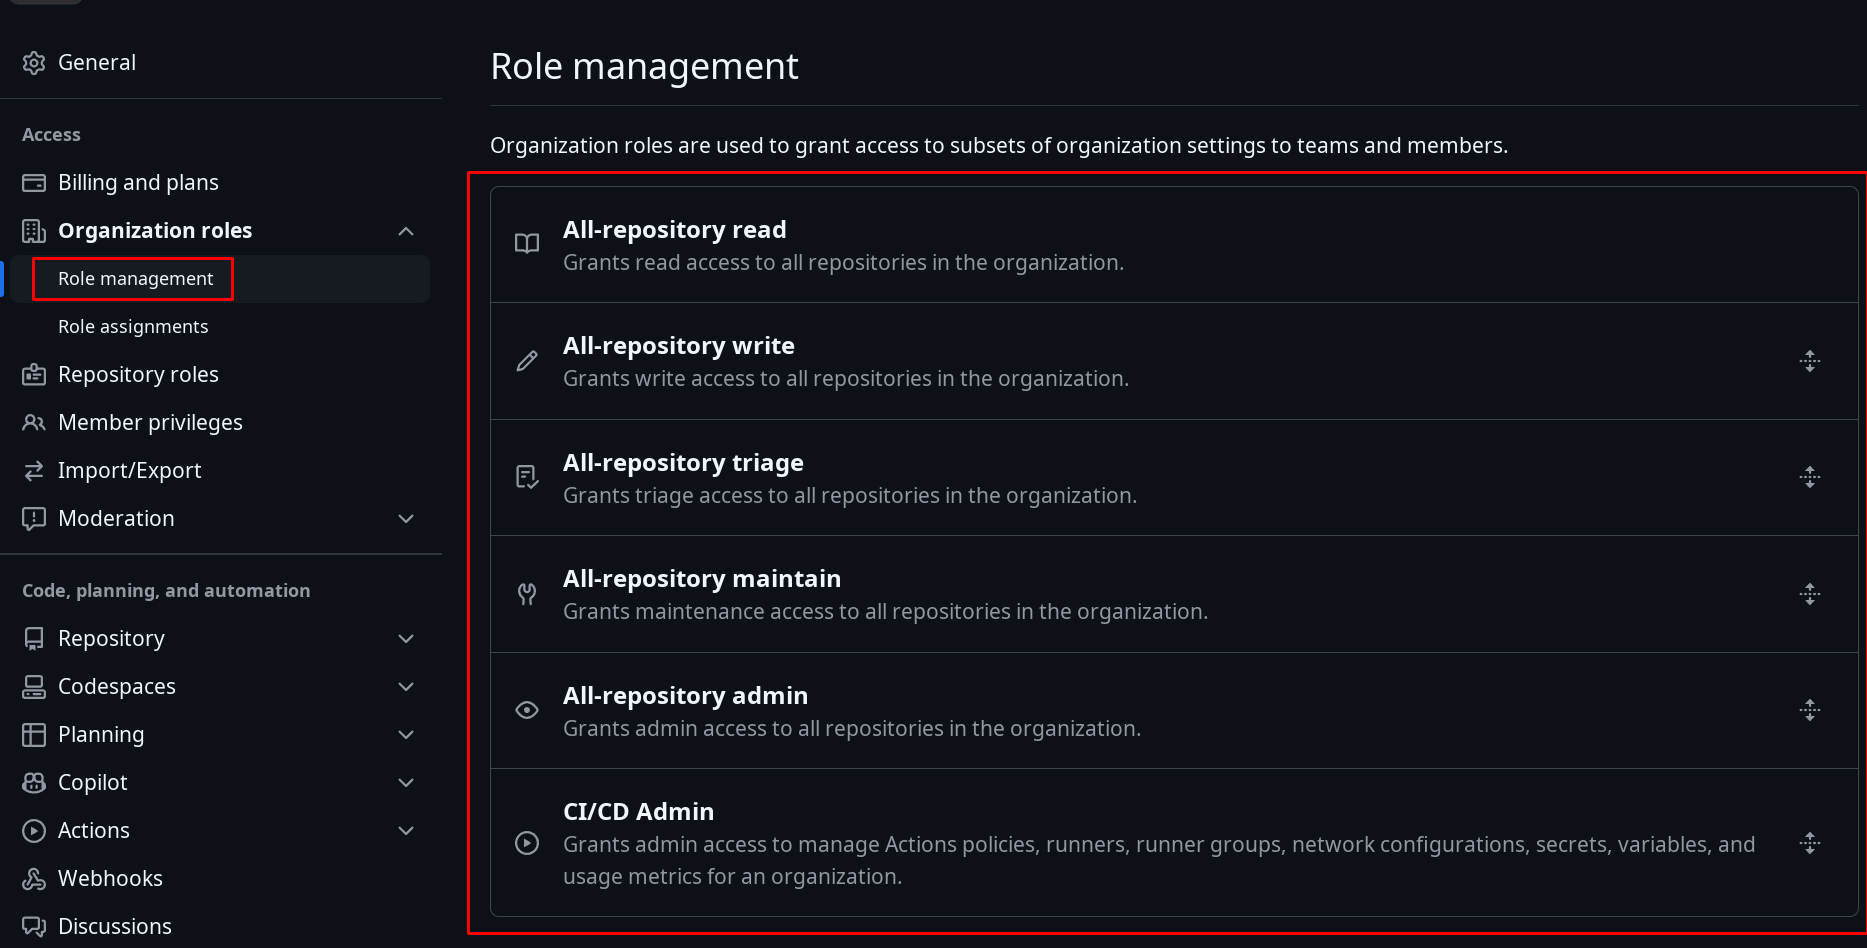Open the All-repository read role

[674, 230]
